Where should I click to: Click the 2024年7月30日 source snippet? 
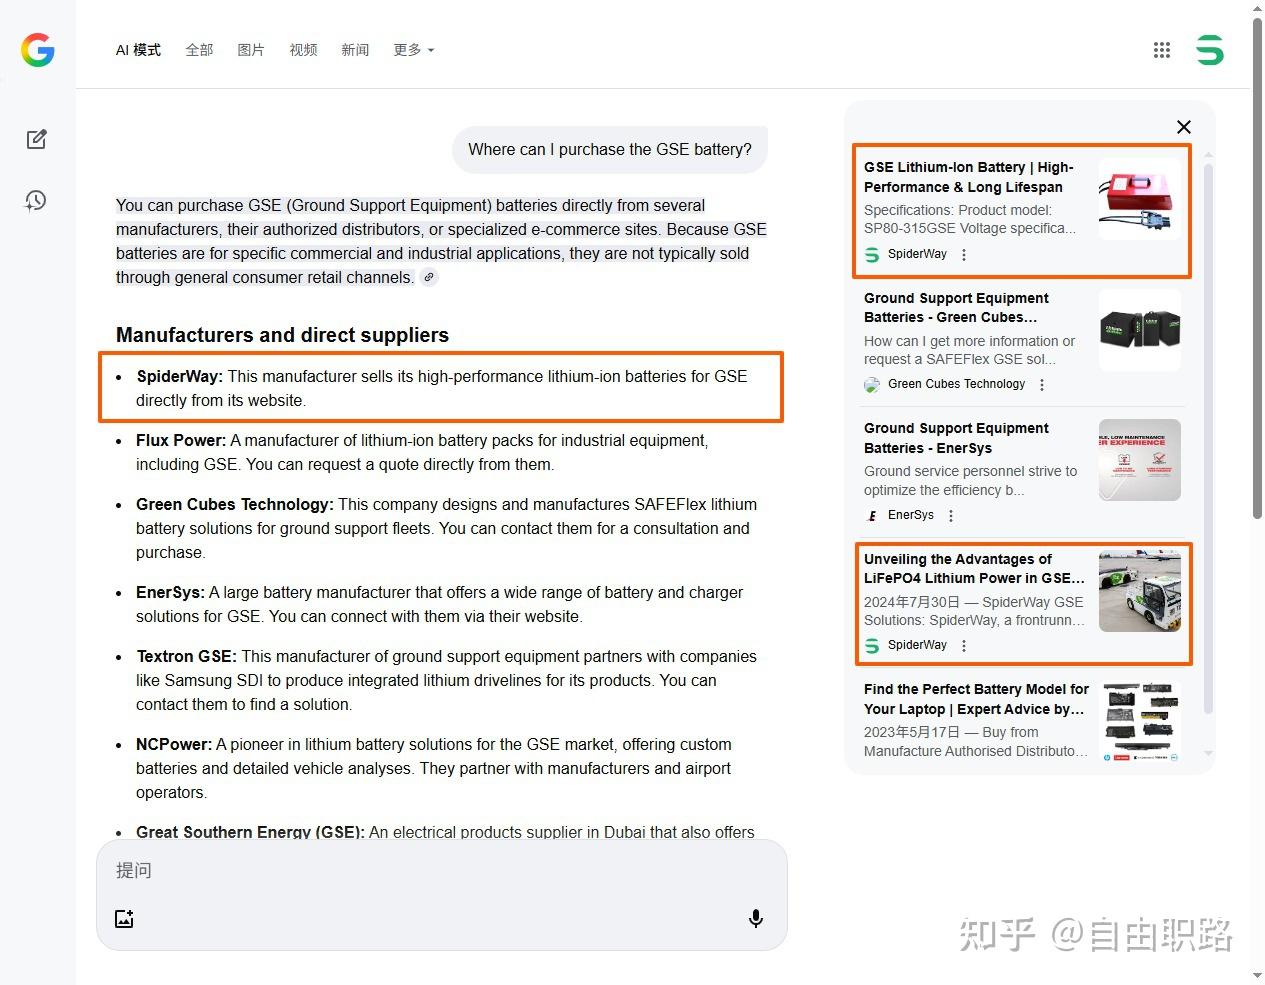click(x=974, y=611)
